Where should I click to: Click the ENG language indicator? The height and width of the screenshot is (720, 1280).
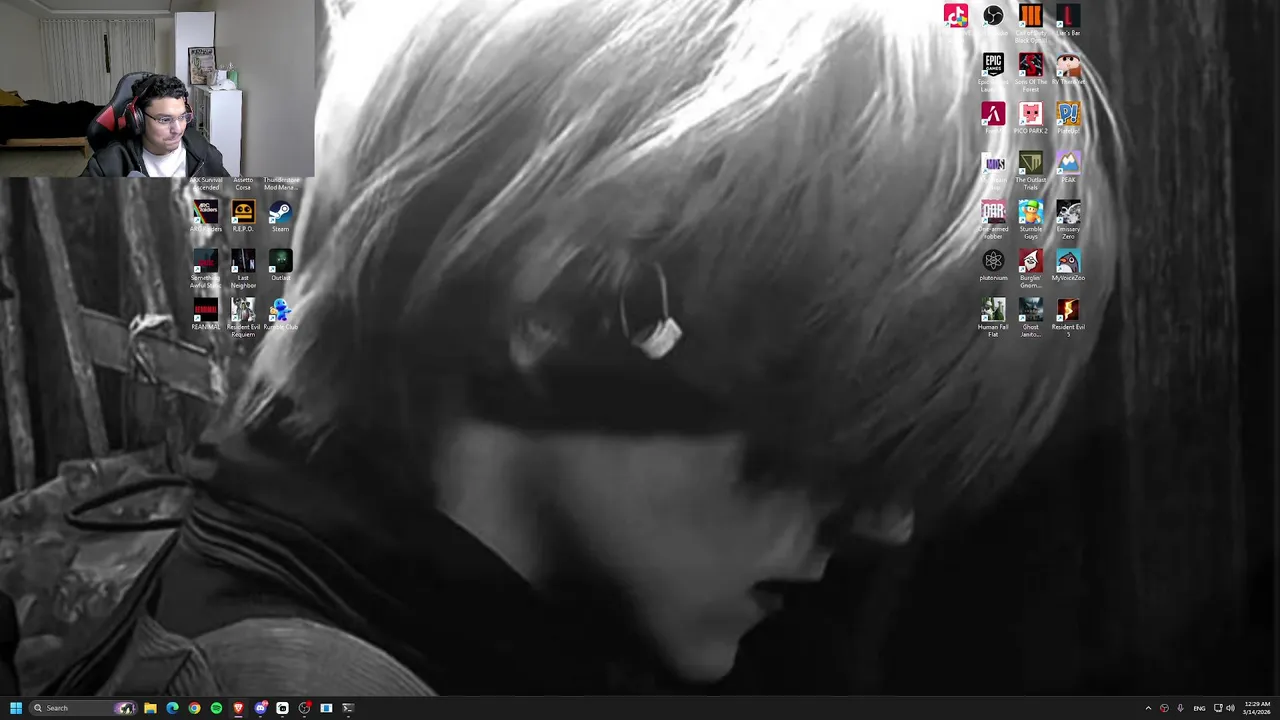[1199, 708]
